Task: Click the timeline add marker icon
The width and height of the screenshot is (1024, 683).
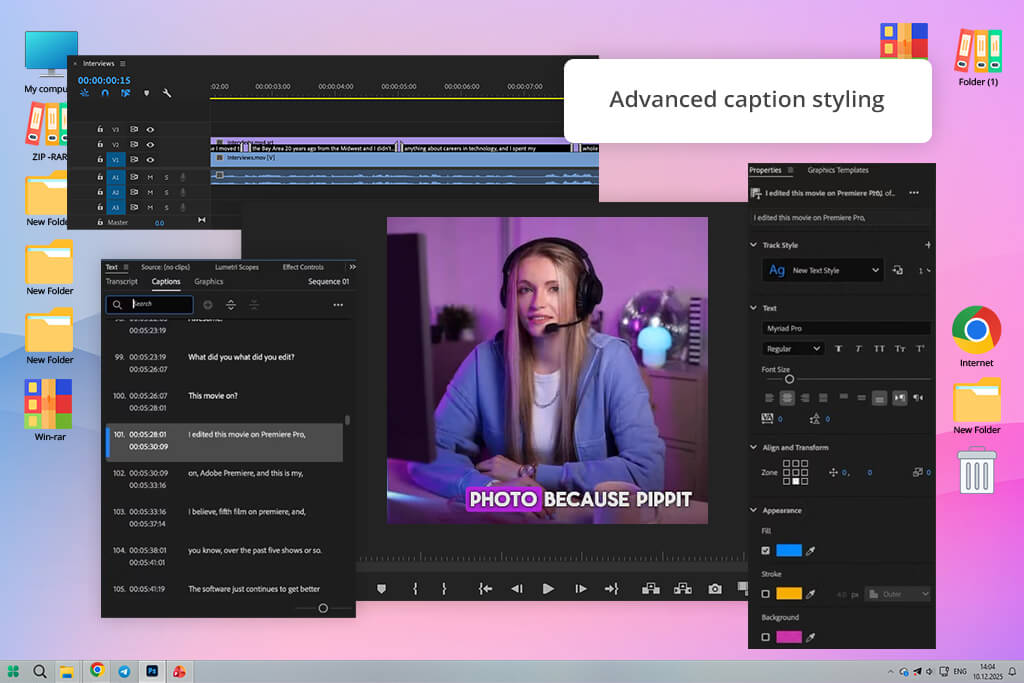Action: pos(146,93)
